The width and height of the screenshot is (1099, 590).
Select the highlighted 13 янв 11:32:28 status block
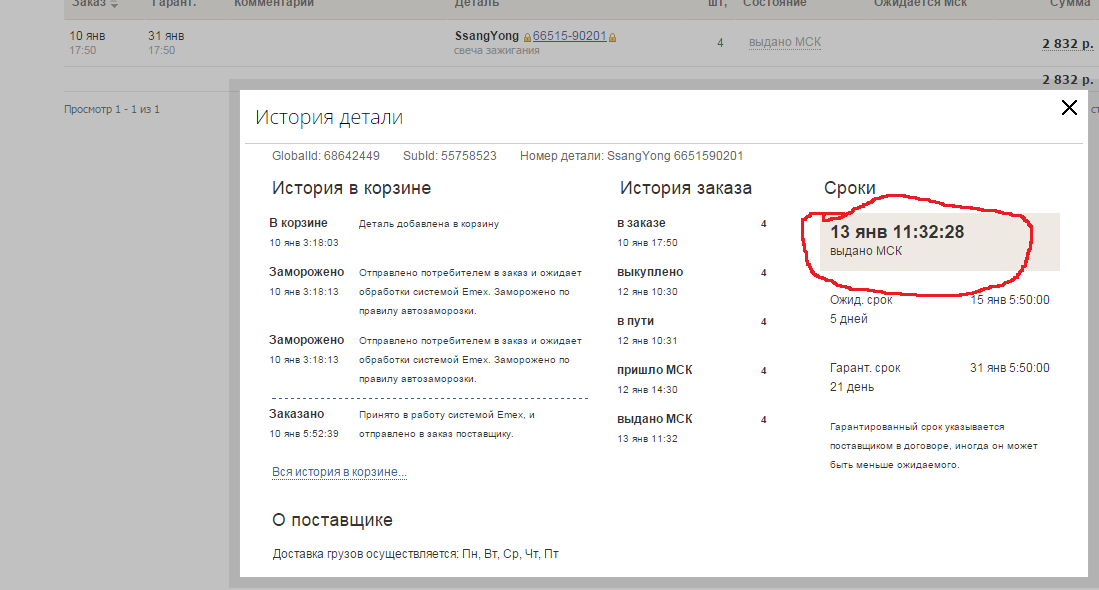[x=938, y=241]
